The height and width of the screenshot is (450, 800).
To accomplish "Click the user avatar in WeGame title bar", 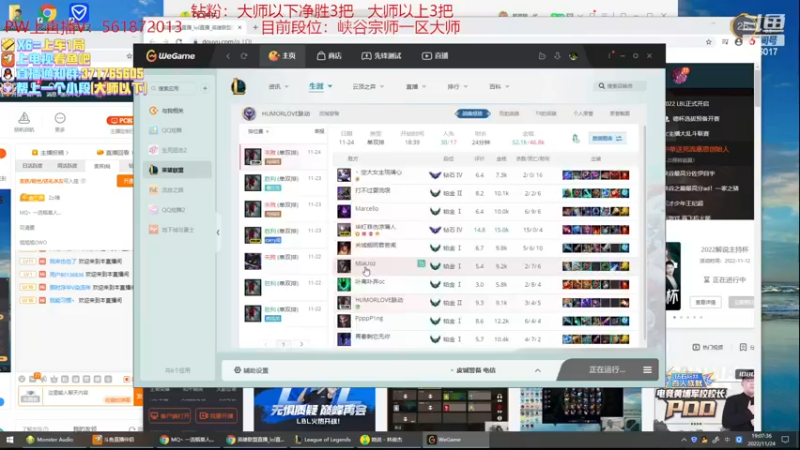I will click(x=573, y=56).
